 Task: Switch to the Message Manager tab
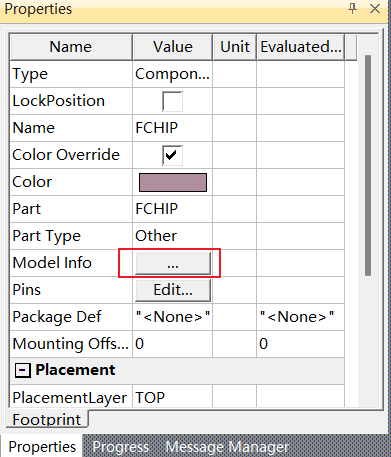click(x=227, y=447)
